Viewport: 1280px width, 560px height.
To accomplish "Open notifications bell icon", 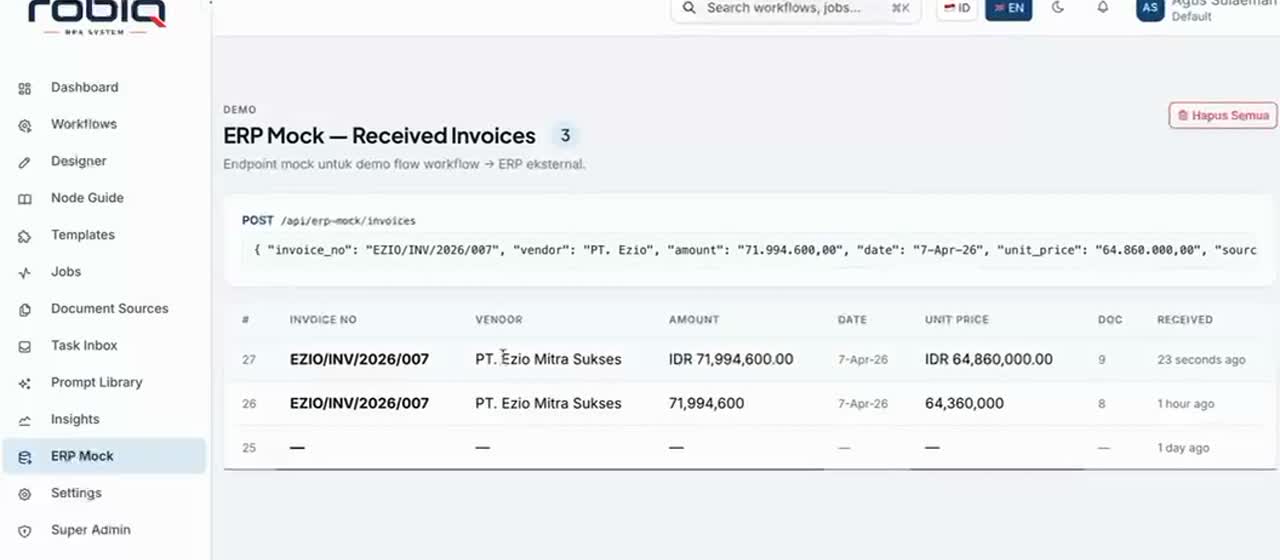I will [1103, 8].
